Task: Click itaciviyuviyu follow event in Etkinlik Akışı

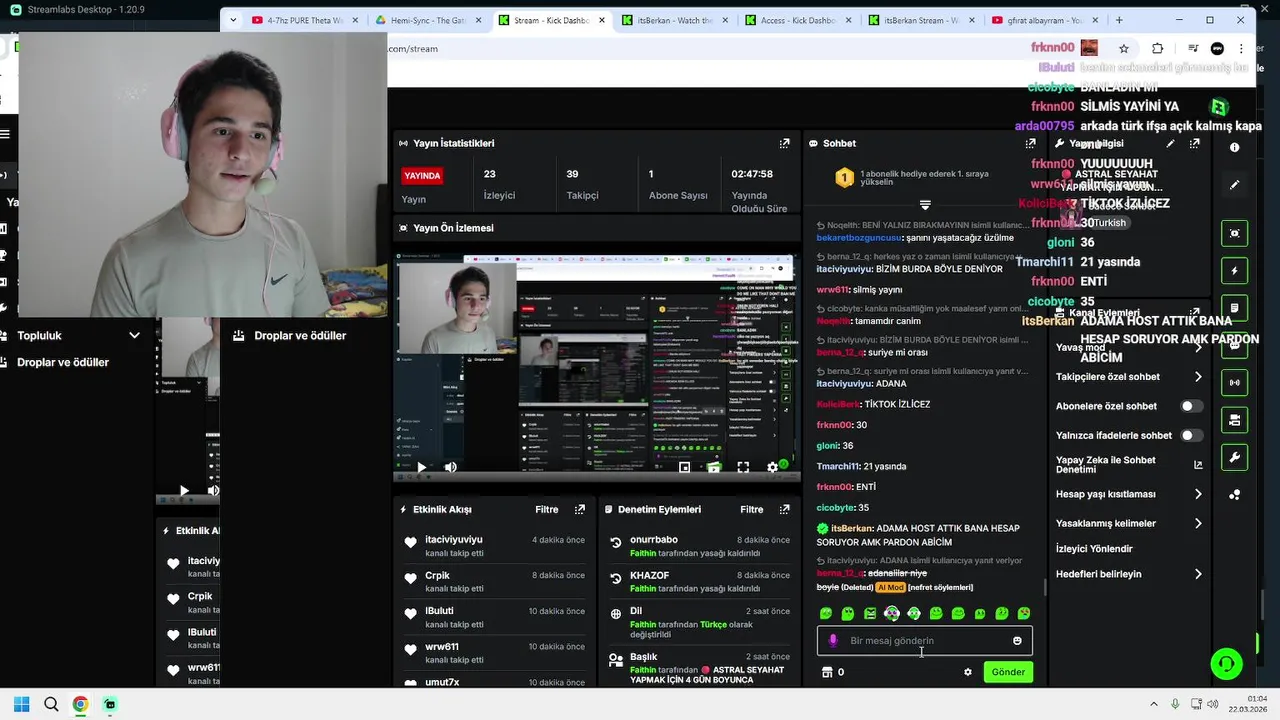Action: (x=494, y=546)
